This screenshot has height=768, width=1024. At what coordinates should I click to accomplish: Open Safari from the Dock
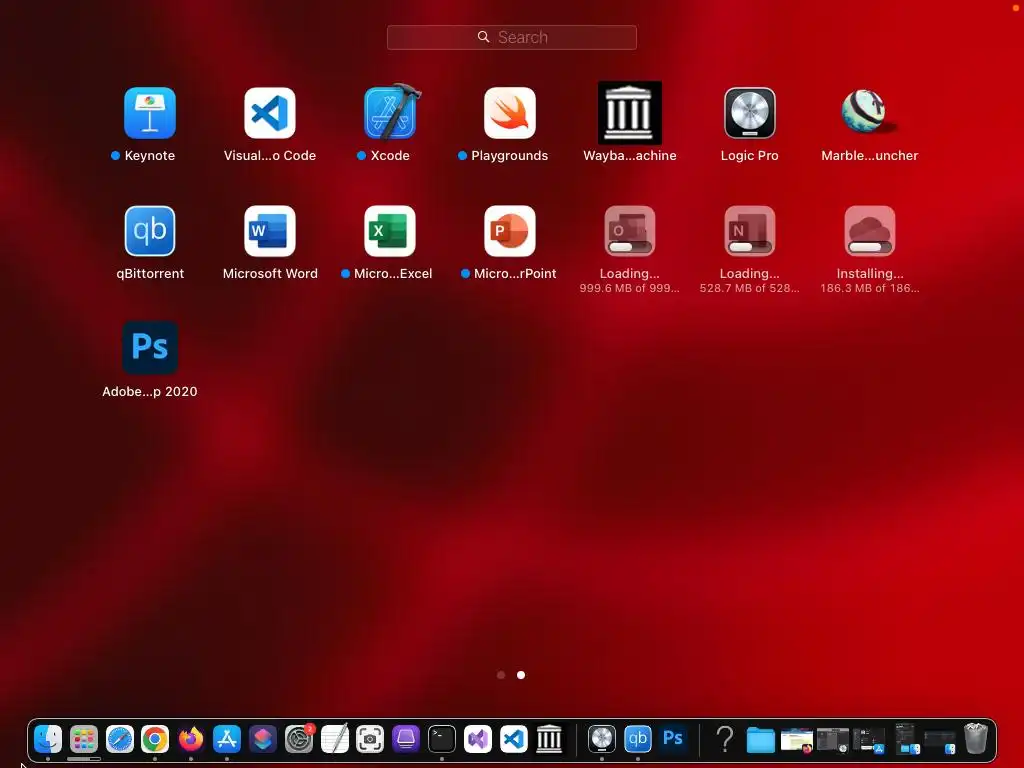(120, 739)
